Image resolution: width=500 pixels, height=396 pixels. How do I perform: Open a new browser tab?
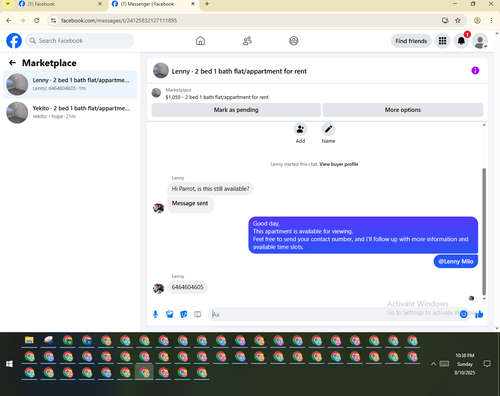point(207,4)
